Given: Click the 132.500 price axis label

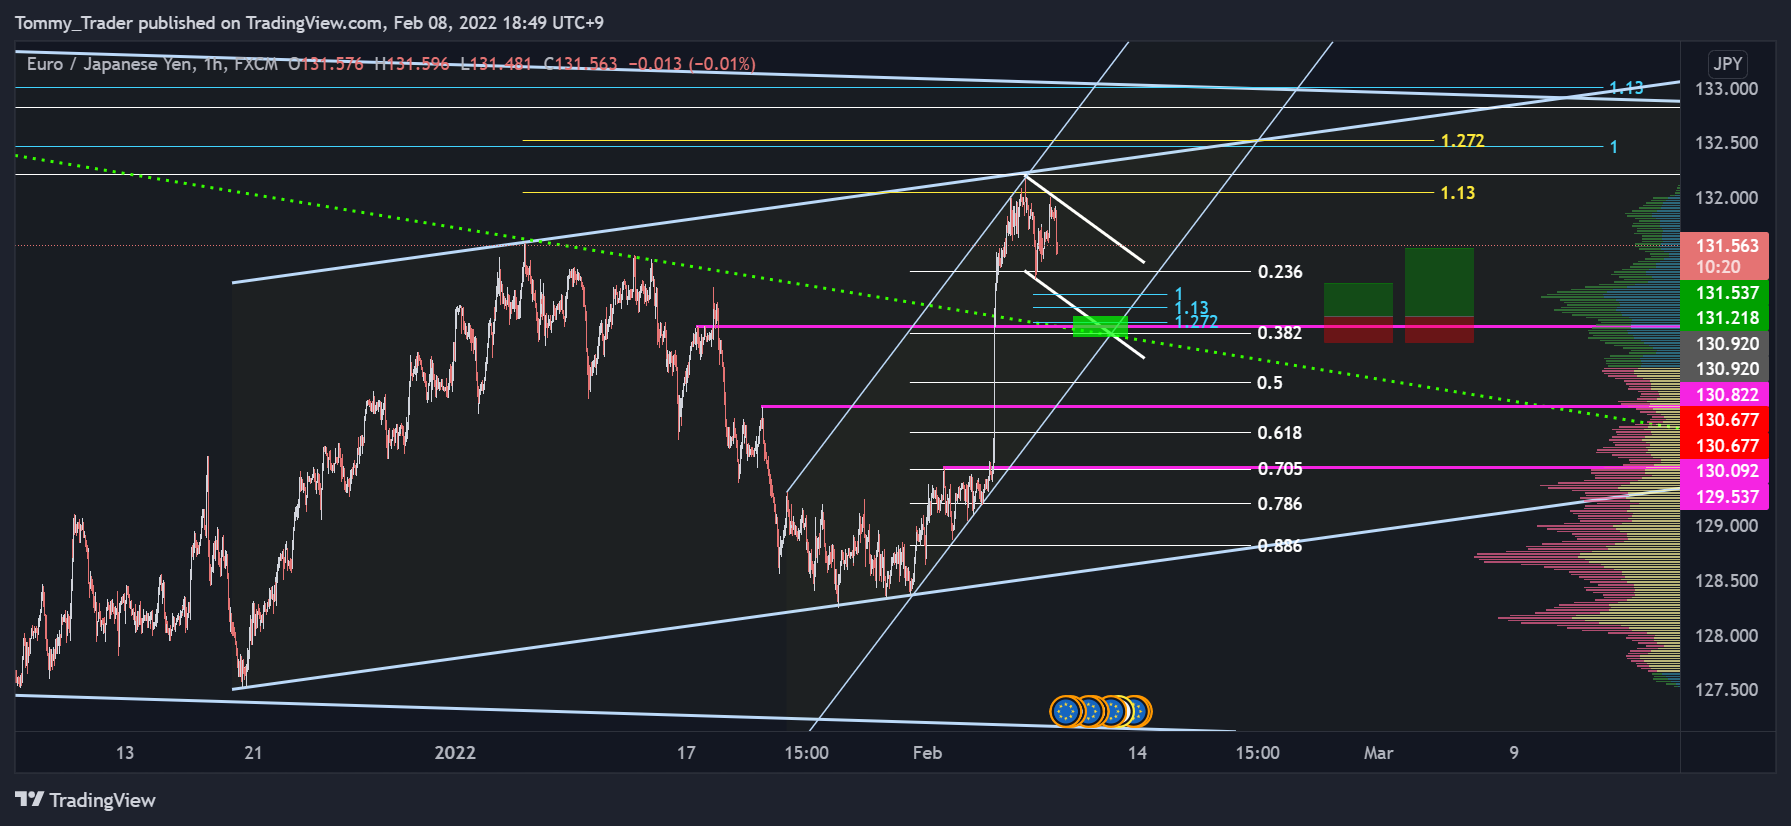Looking at the screenshot, I should pos(1726,143).
